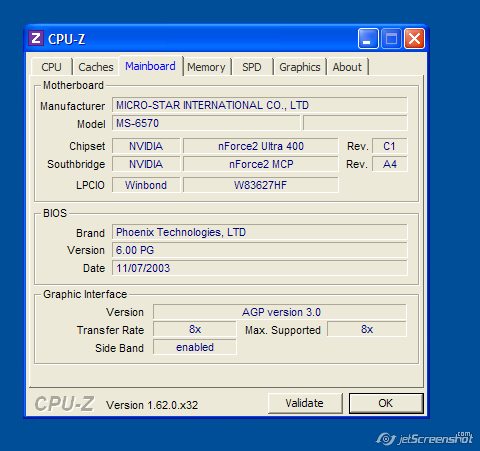Click the Transfer Rate 8x value

[195, 329]
